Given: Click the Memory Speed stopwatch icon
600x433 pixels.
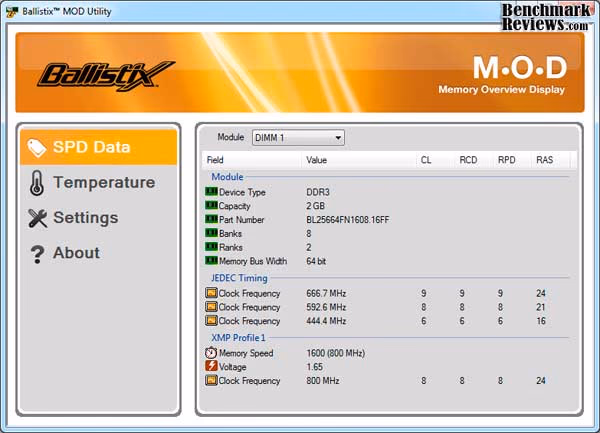Looking at the screenshot, I should coord(211,352).
